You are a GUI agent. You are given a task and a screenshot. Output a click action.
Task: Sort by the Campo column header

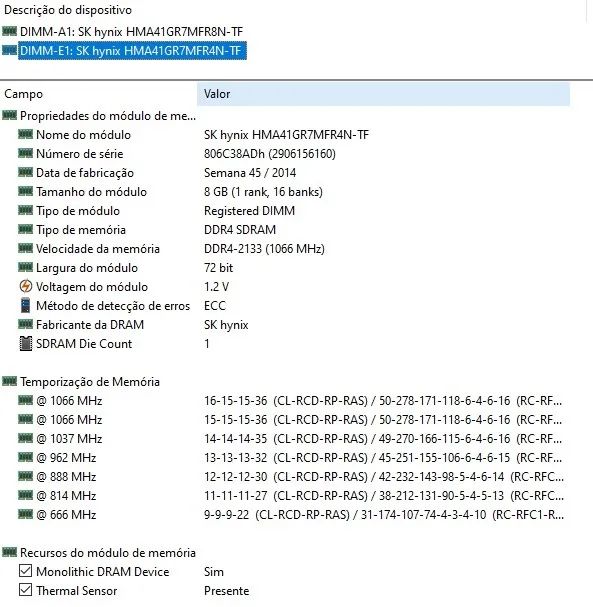point(23,94)
